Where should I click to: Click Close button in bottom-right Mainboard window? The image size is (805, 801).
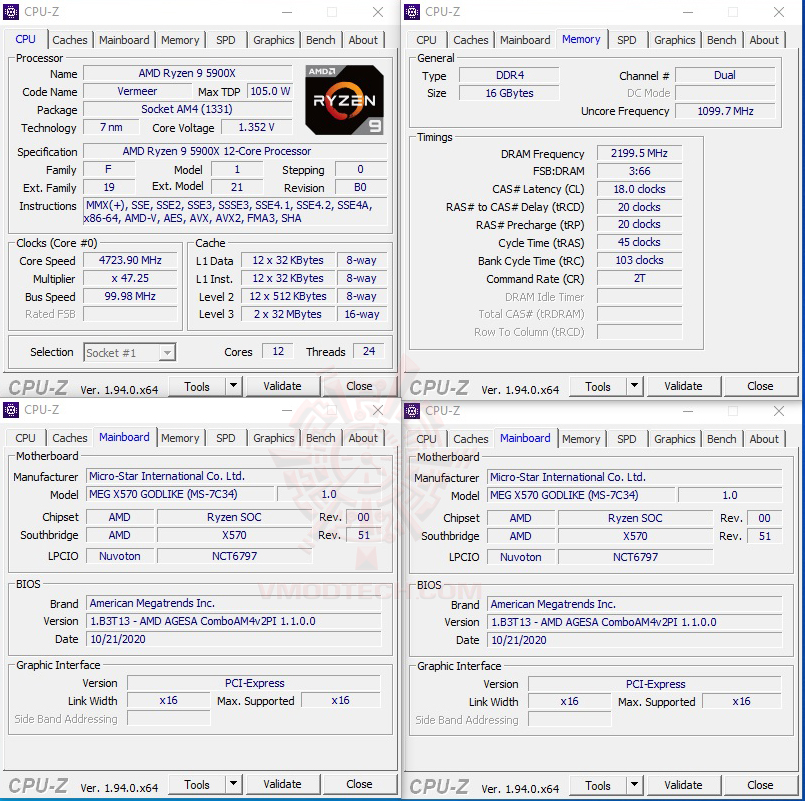click(760, 785)
